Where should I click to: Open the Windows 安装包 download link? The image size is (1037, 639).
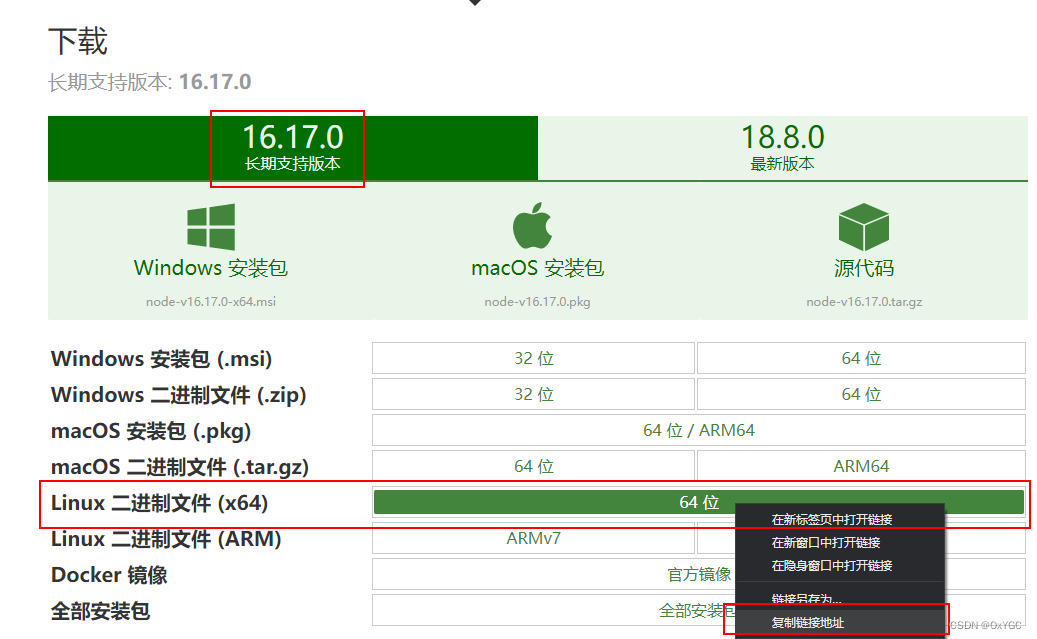pos(211,268)
